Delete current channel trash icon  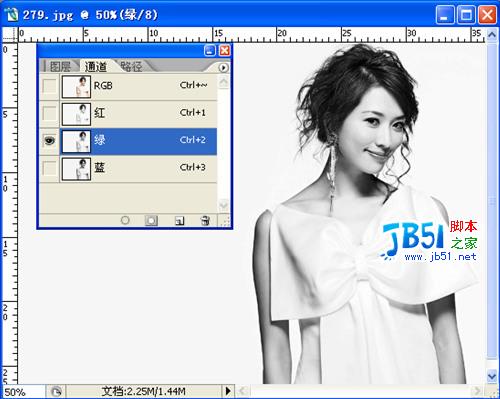205,220
